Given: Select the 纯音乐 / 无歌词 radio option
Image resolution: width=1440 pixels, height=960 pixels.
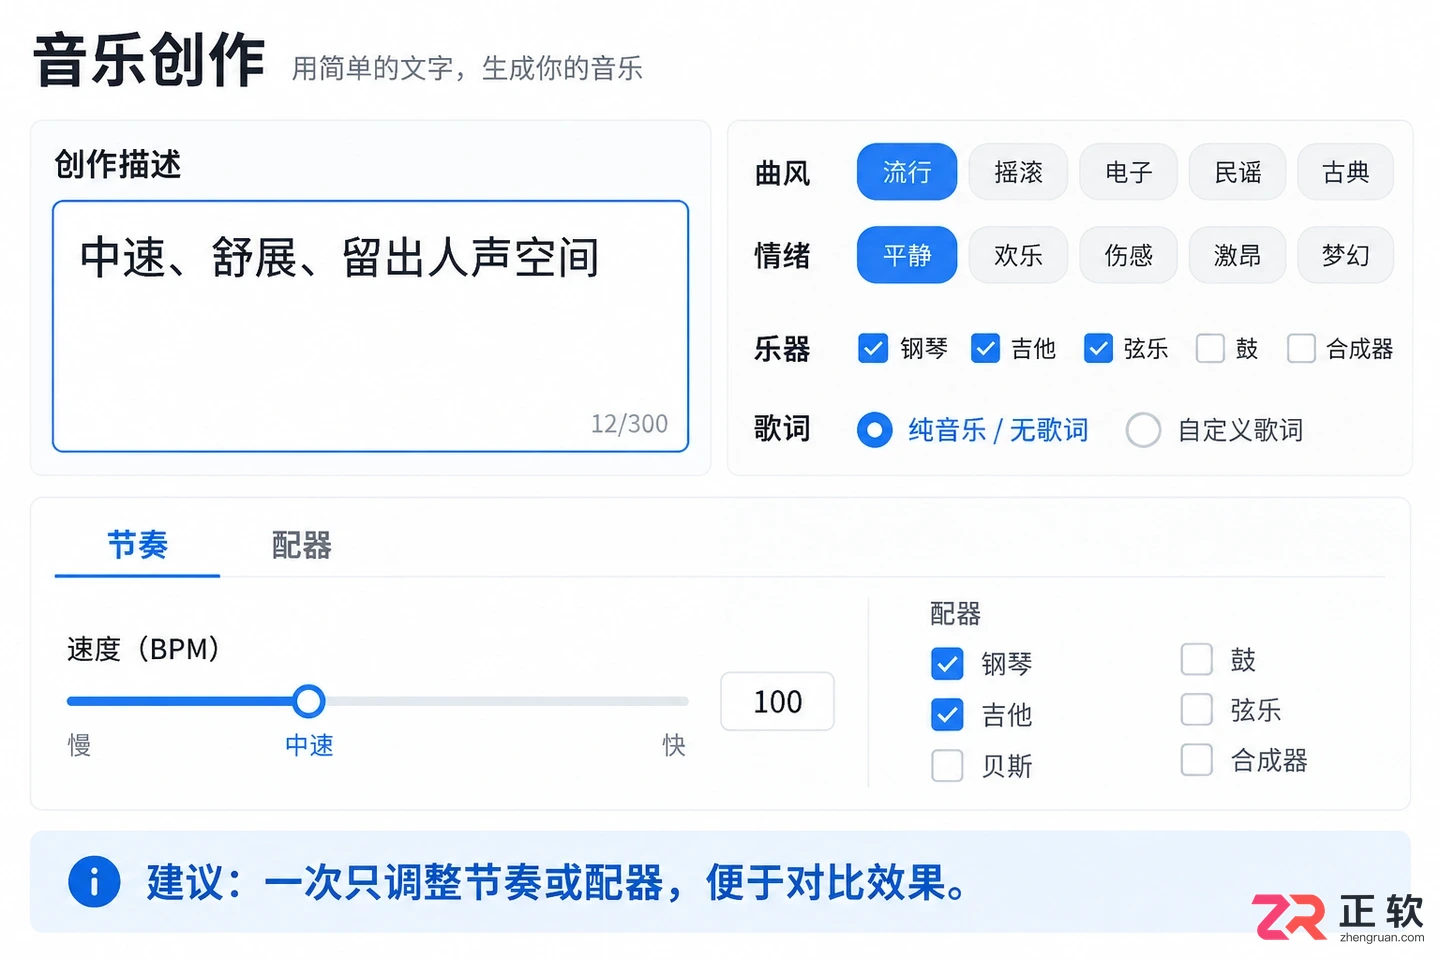Looking at the screenshot, I should [x=875, y=430].
